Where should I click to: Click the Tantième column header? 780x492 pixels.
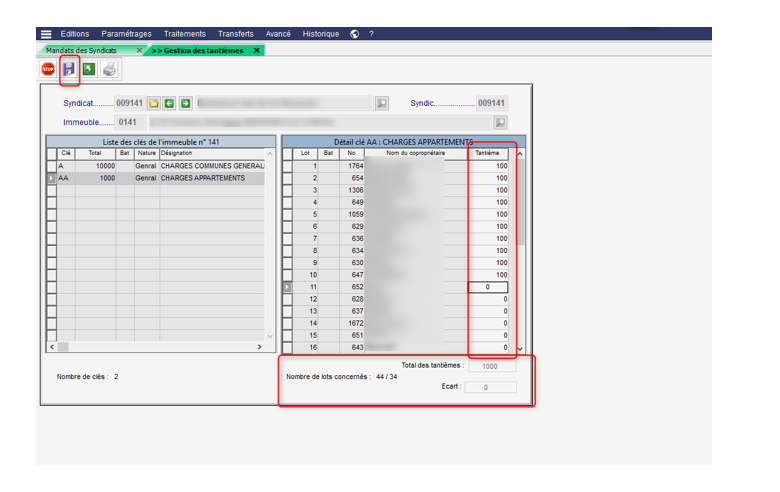pos(487,153)
